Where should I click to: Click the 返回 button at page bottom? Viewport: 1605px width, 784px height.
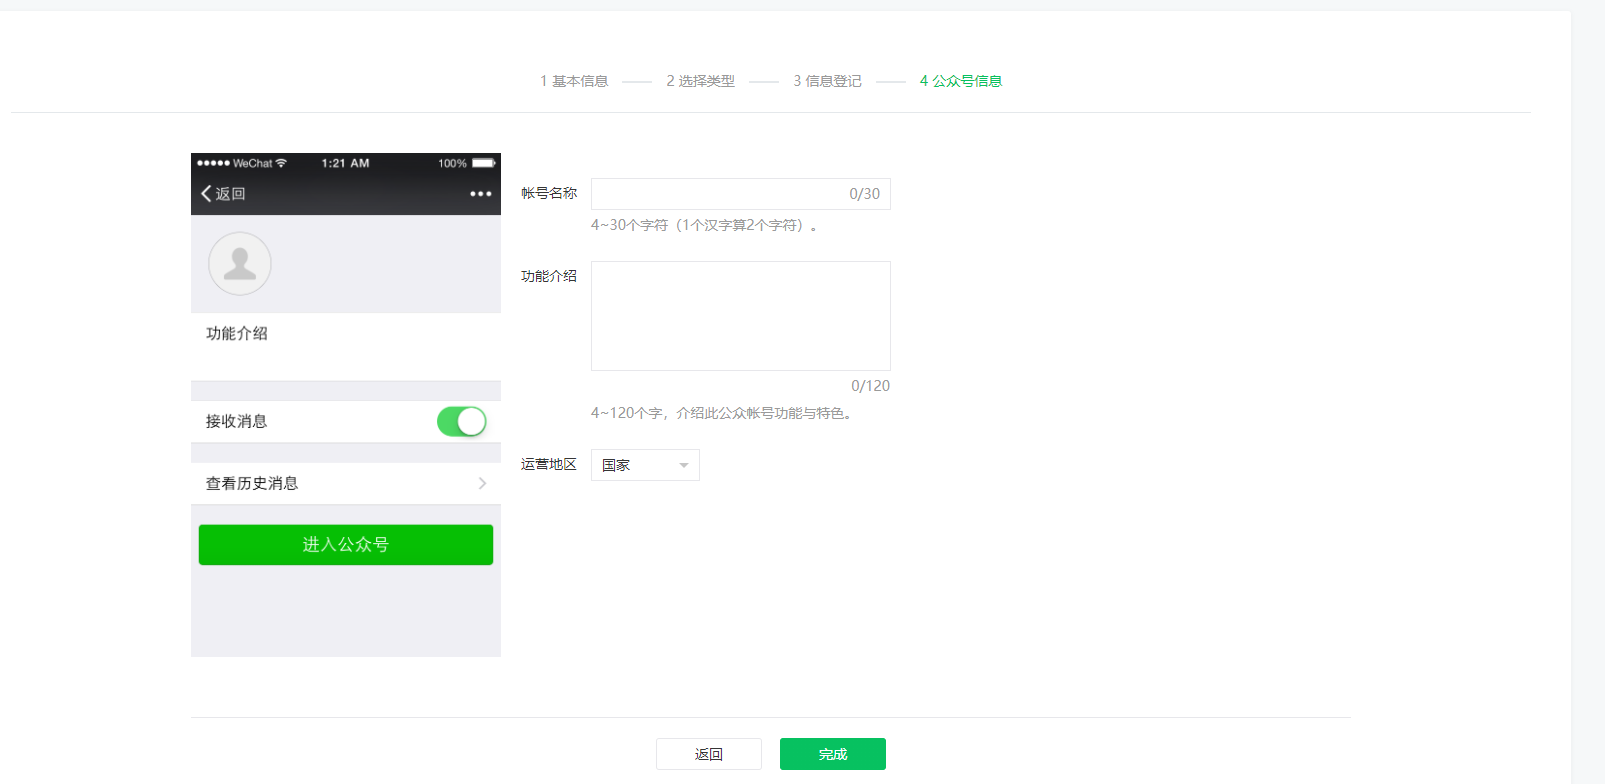pyautogui.click(x=709, y=754)
